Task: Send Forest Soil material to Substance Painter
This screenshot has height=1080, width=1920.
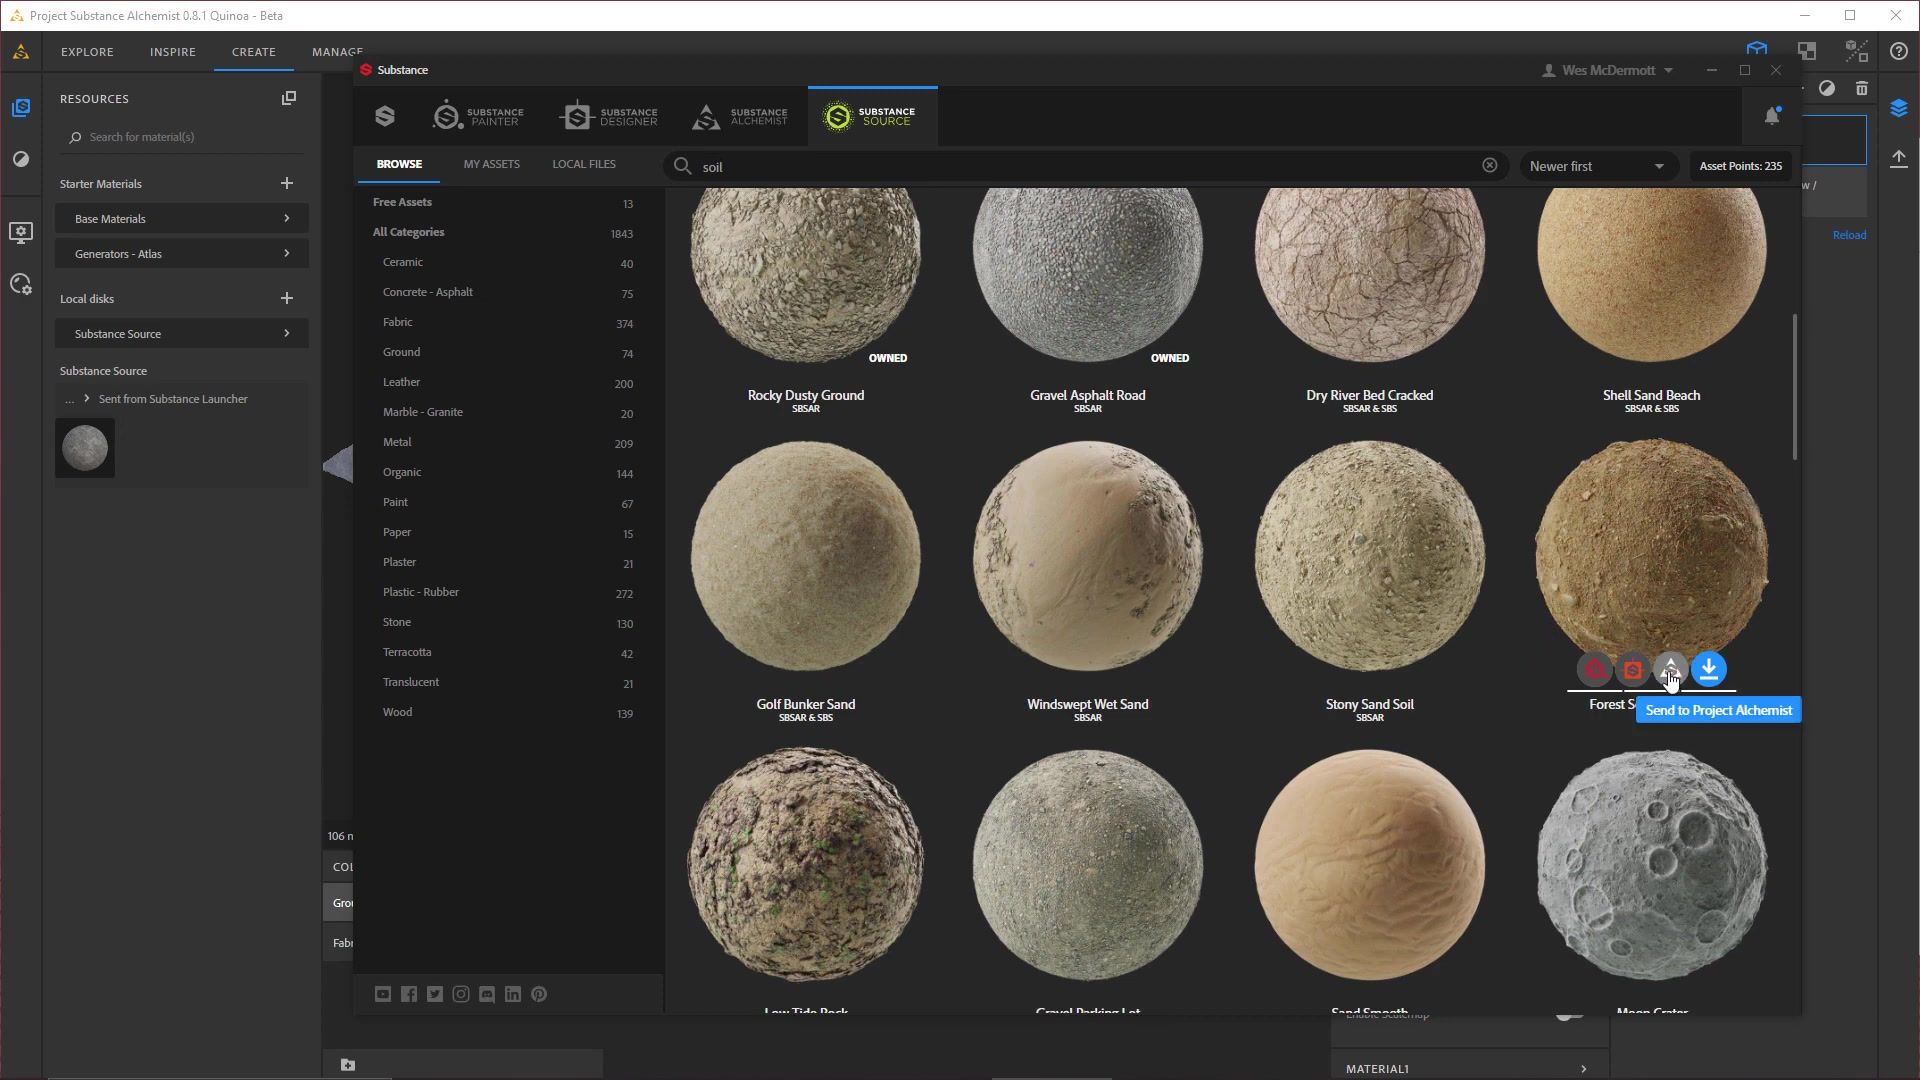Action: click(1595, 670)
